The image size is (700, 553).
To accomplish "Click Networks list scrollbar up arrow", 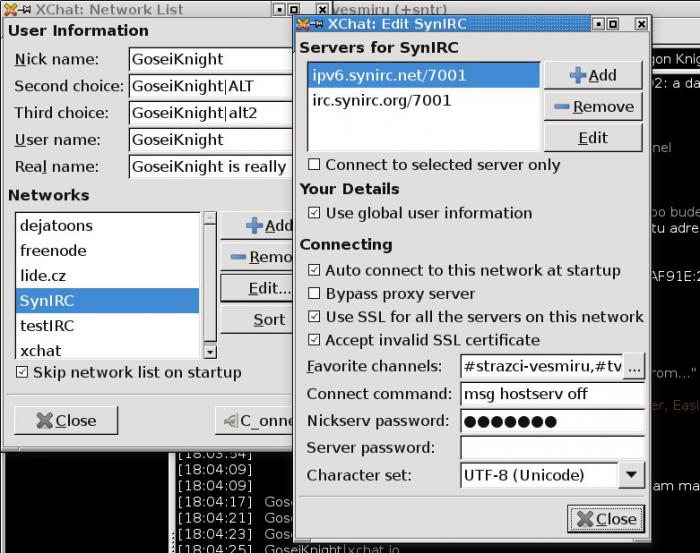I will 210,218.
